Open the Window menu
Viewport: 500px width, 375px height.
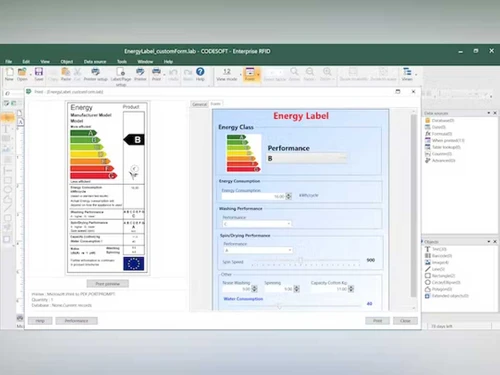(x=145, y=62)
